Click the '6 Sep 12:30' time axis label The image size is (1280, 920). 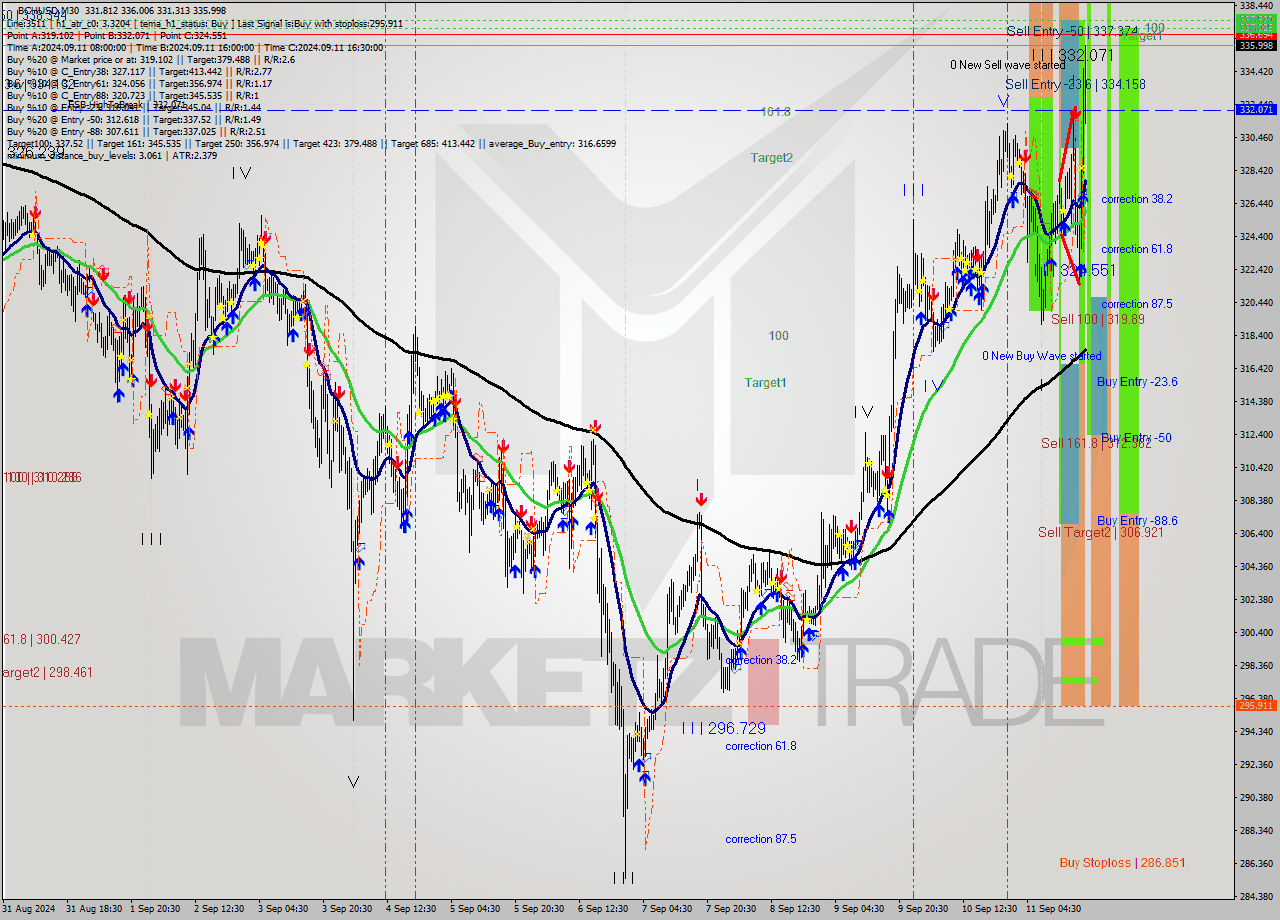pyautogui.click(x=604, y=909)
